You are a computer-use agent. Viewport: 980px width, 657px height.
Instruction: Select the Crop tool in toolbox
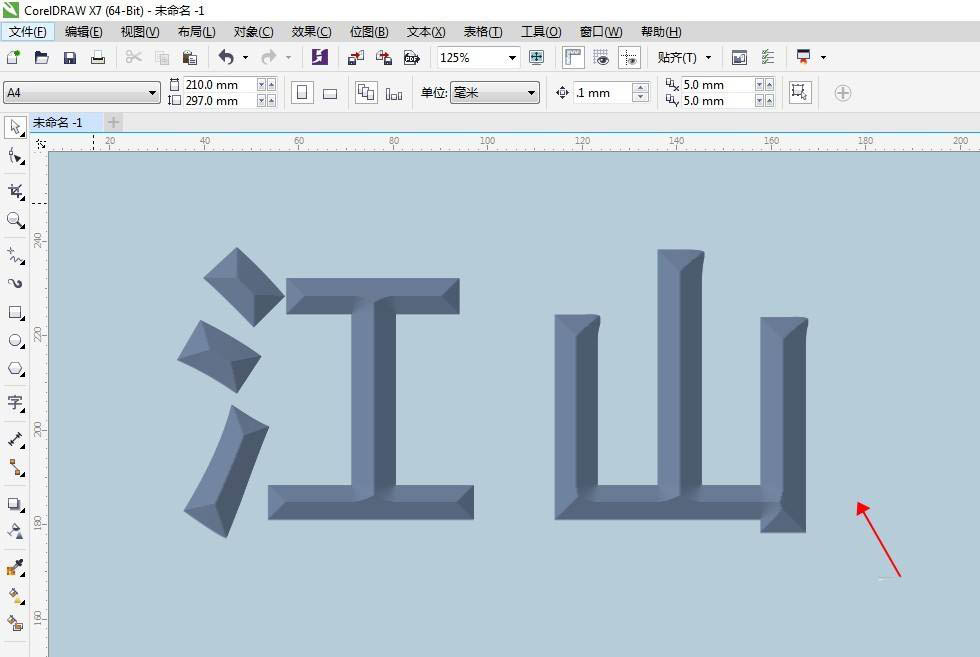tap(15, 190)
